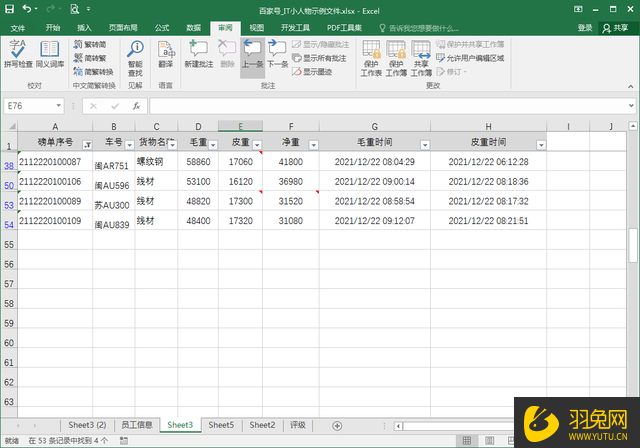Expand the formula bar
640x448 pixels.
point(631,106)
